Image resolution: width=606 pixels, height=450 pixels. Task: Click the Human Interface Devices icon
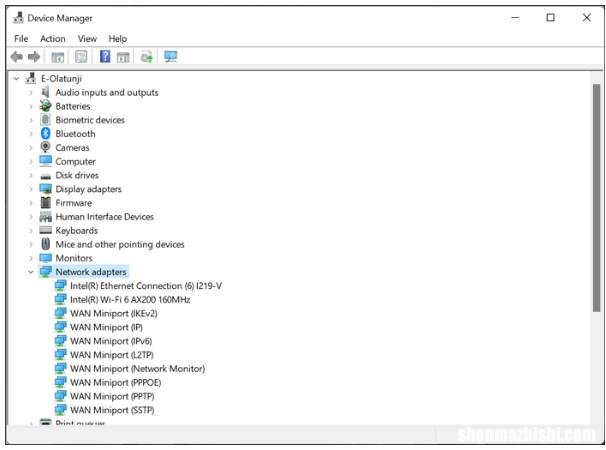pyautogui.click(x=46, y=216)
